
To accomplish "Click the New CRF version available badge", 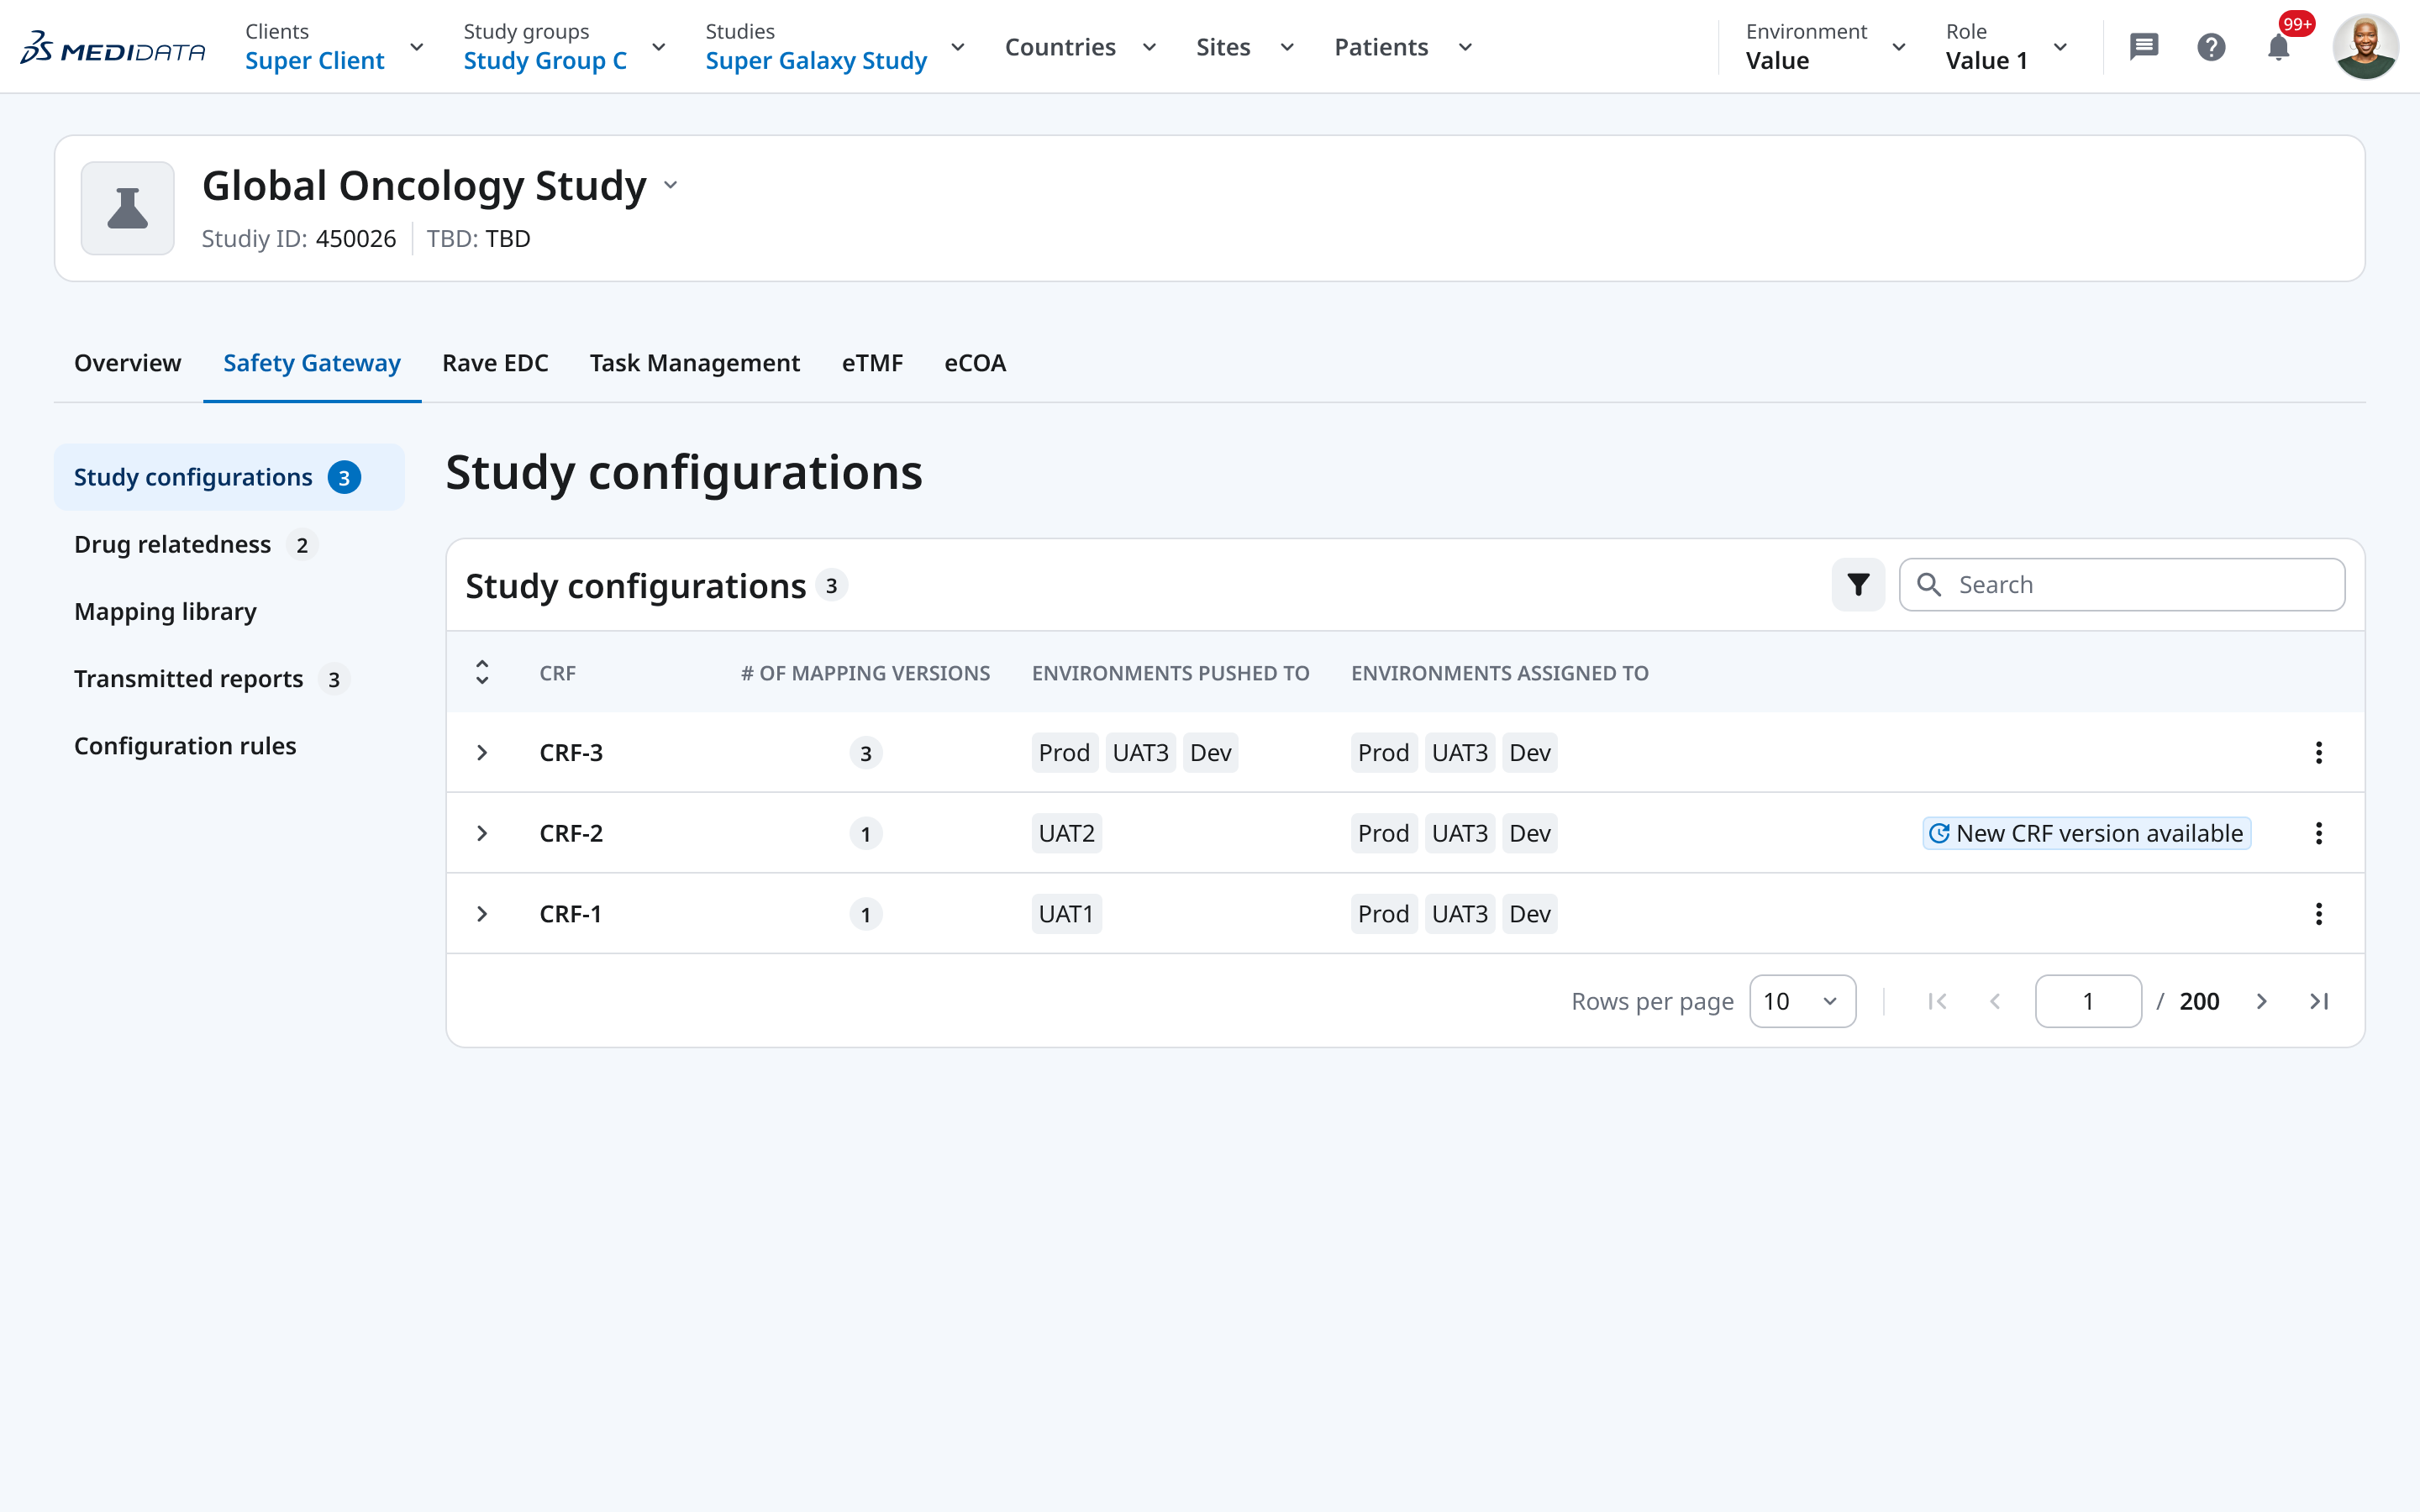I will pyautogui.click(x=2086, y=832).
